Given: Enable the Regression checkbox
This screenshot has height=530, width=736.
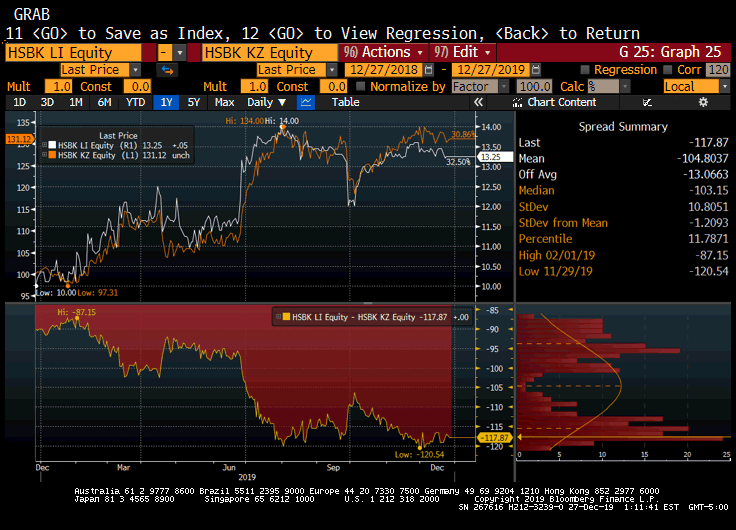Looking at the screenshot, I should 585,70.
